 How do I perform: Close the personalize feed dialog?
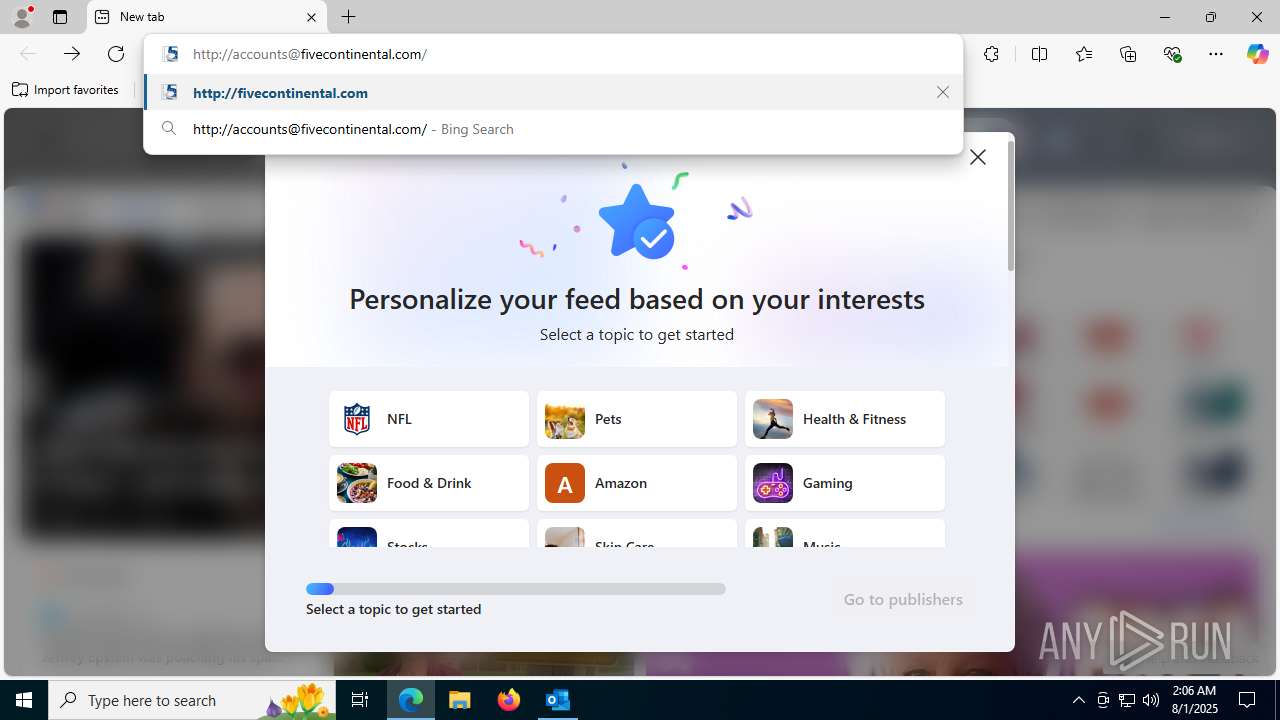coord(978,157)
